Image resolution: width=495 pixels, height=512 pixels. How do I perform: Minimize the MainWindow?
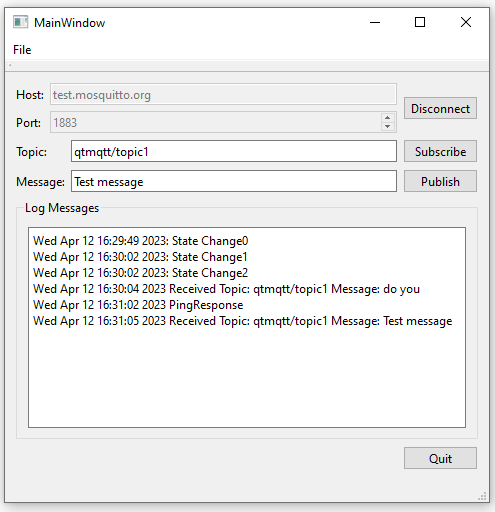coord(375,22)
